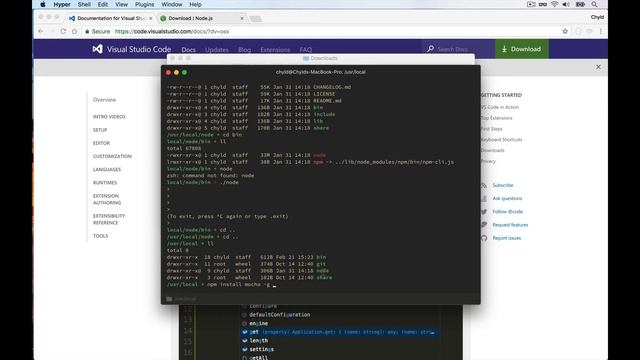This screenshot has width=640, height=360.
Task: Click the npm install mocha command line
Action: point(221,284)
